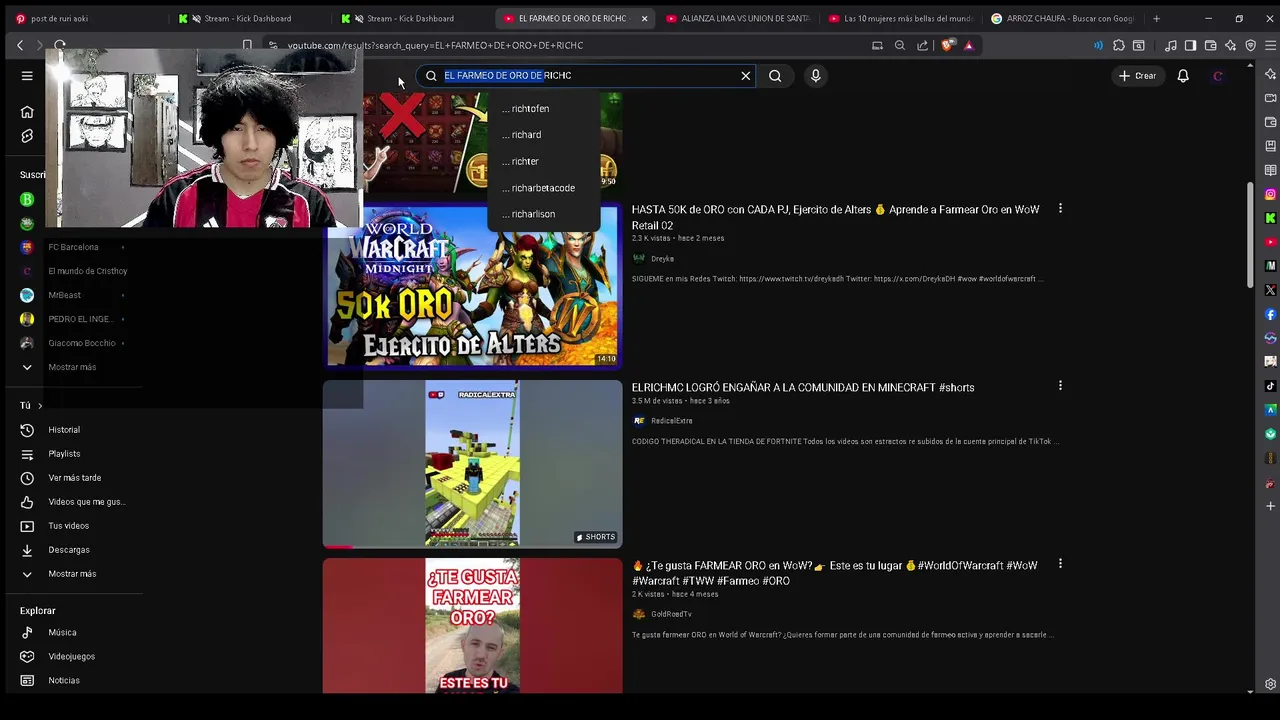Open Historial in the sidebar

click(64, 430)
